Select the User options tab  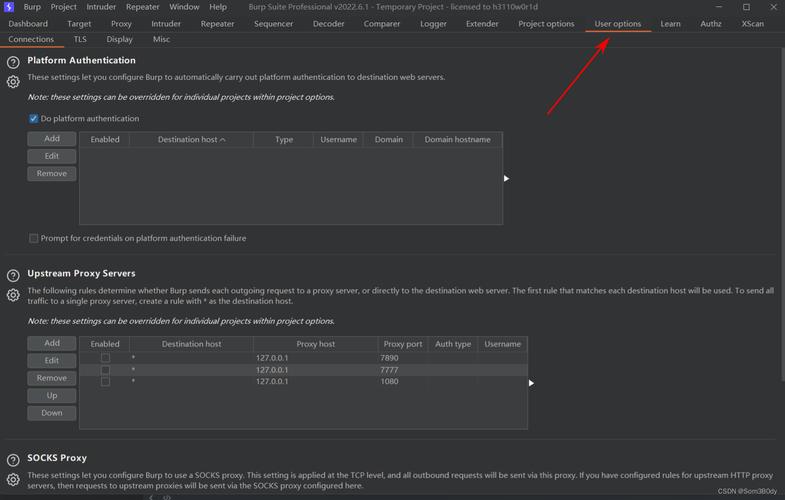pos(618,24)
